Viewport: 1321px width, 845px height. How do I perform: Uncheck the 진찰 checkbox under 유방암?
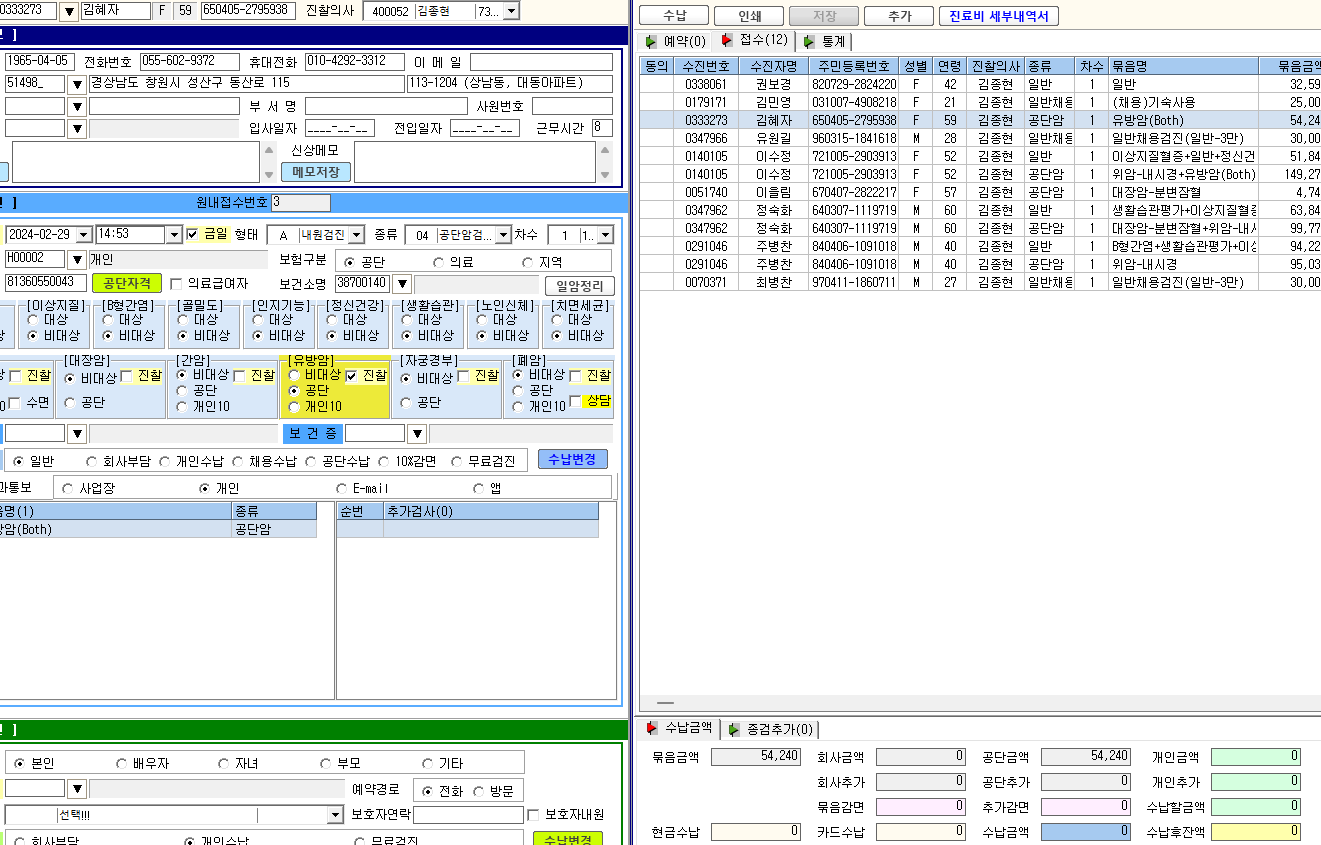click(352, 376)
